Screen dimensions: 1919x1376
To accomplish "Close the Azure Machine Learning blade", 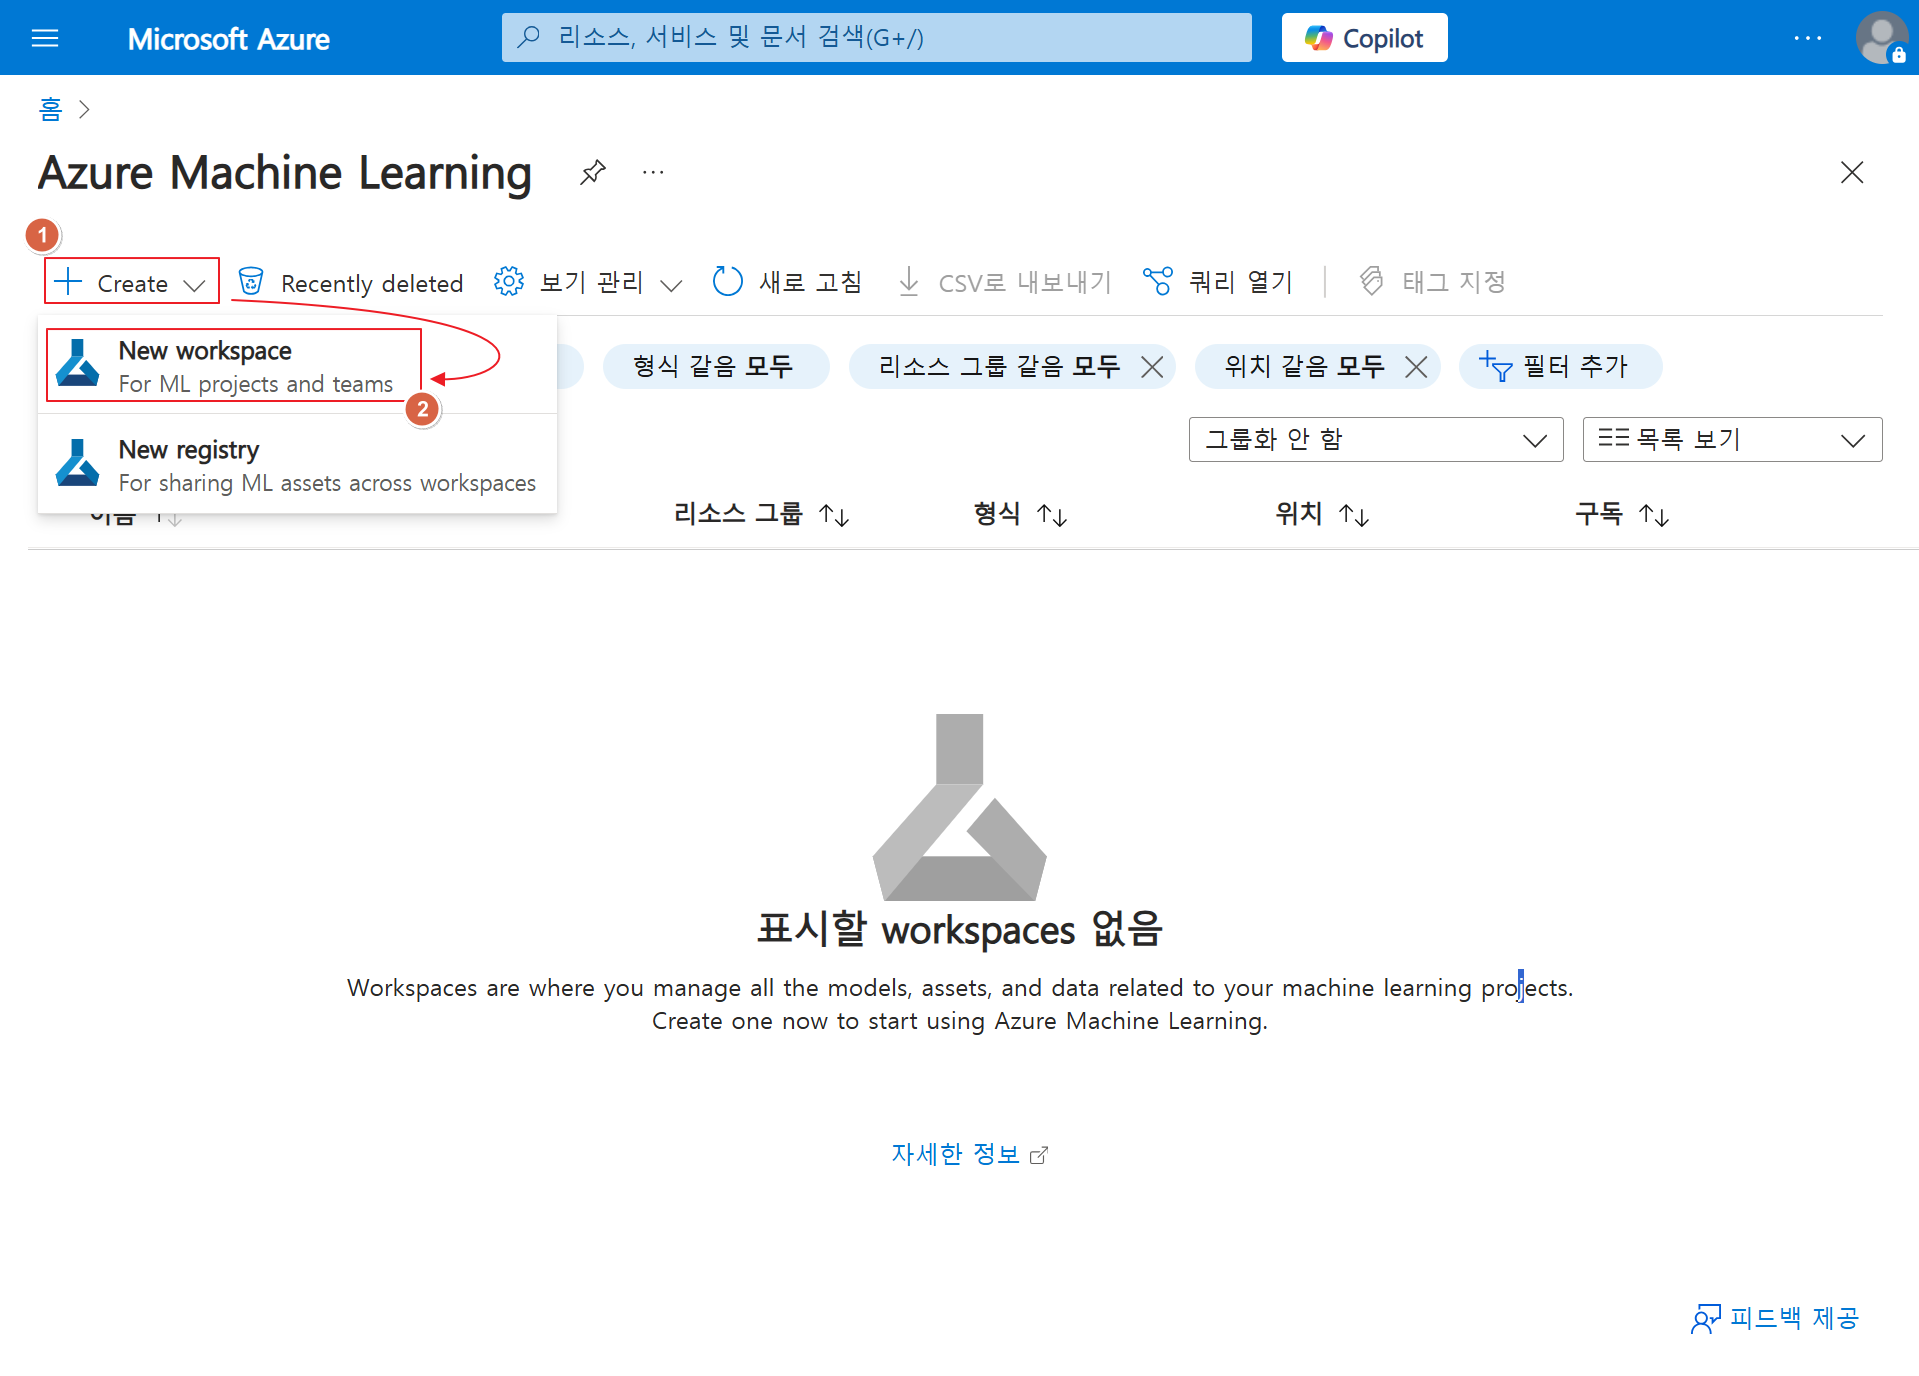I will coord(1851,172).
